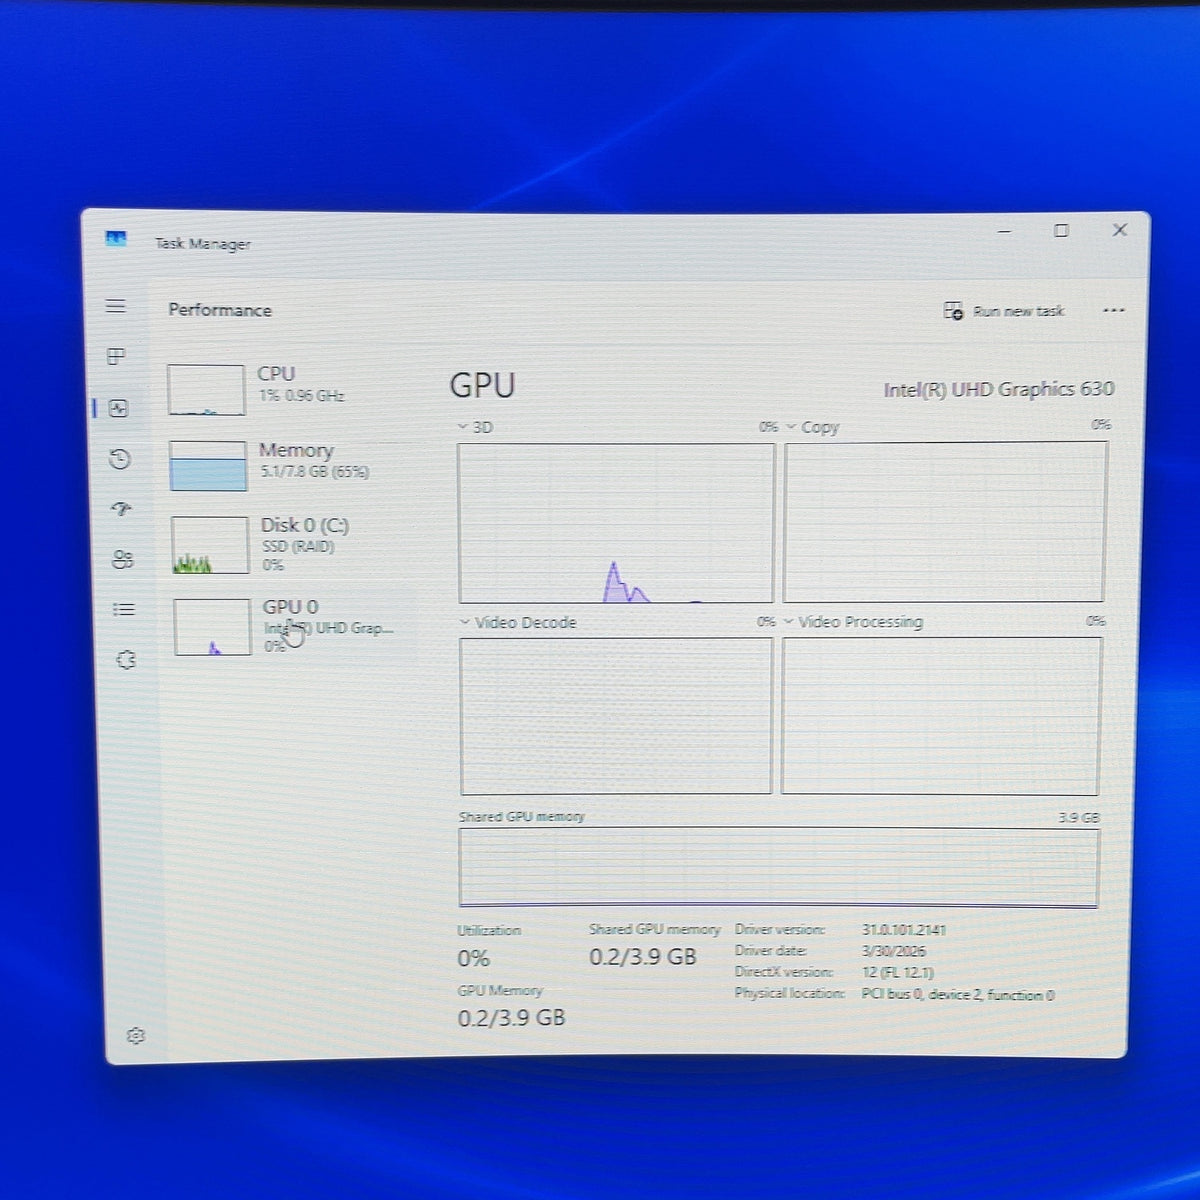Select GPU 0 performance item
This screenshot has width=1200, height=1200.
[x=293, y=626]
